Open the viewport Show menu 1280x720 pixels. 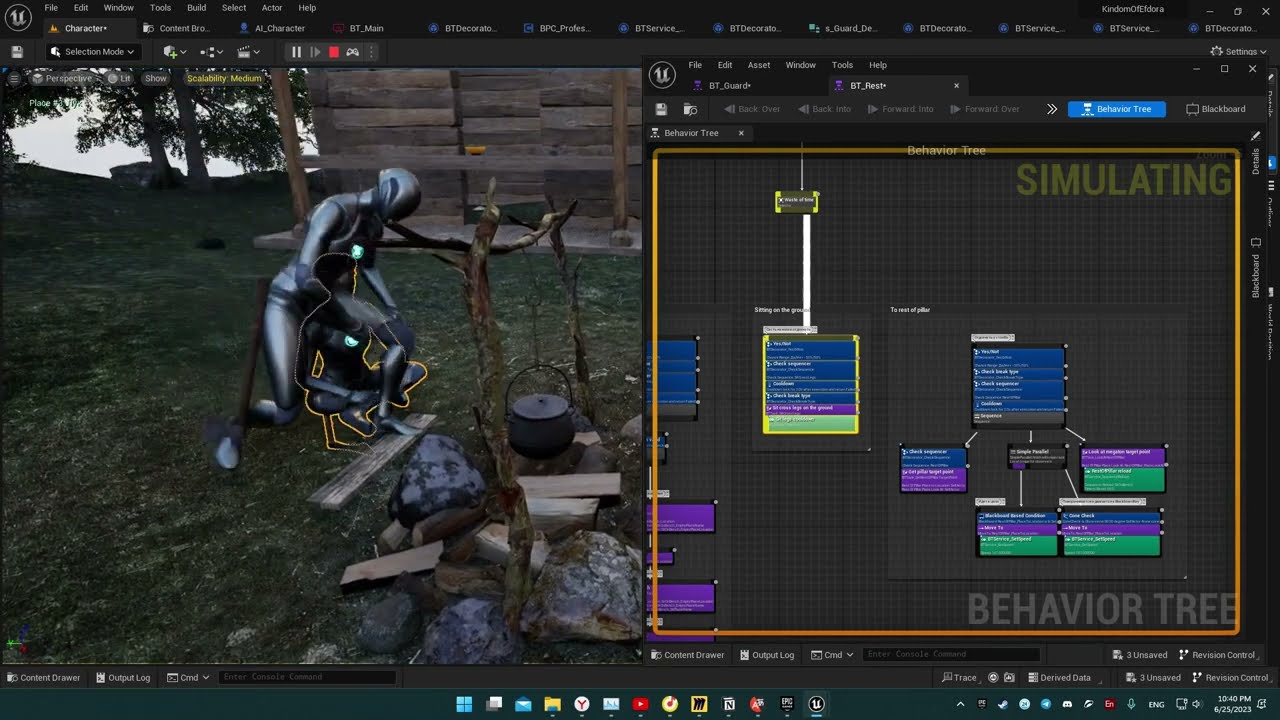(156, 78)
